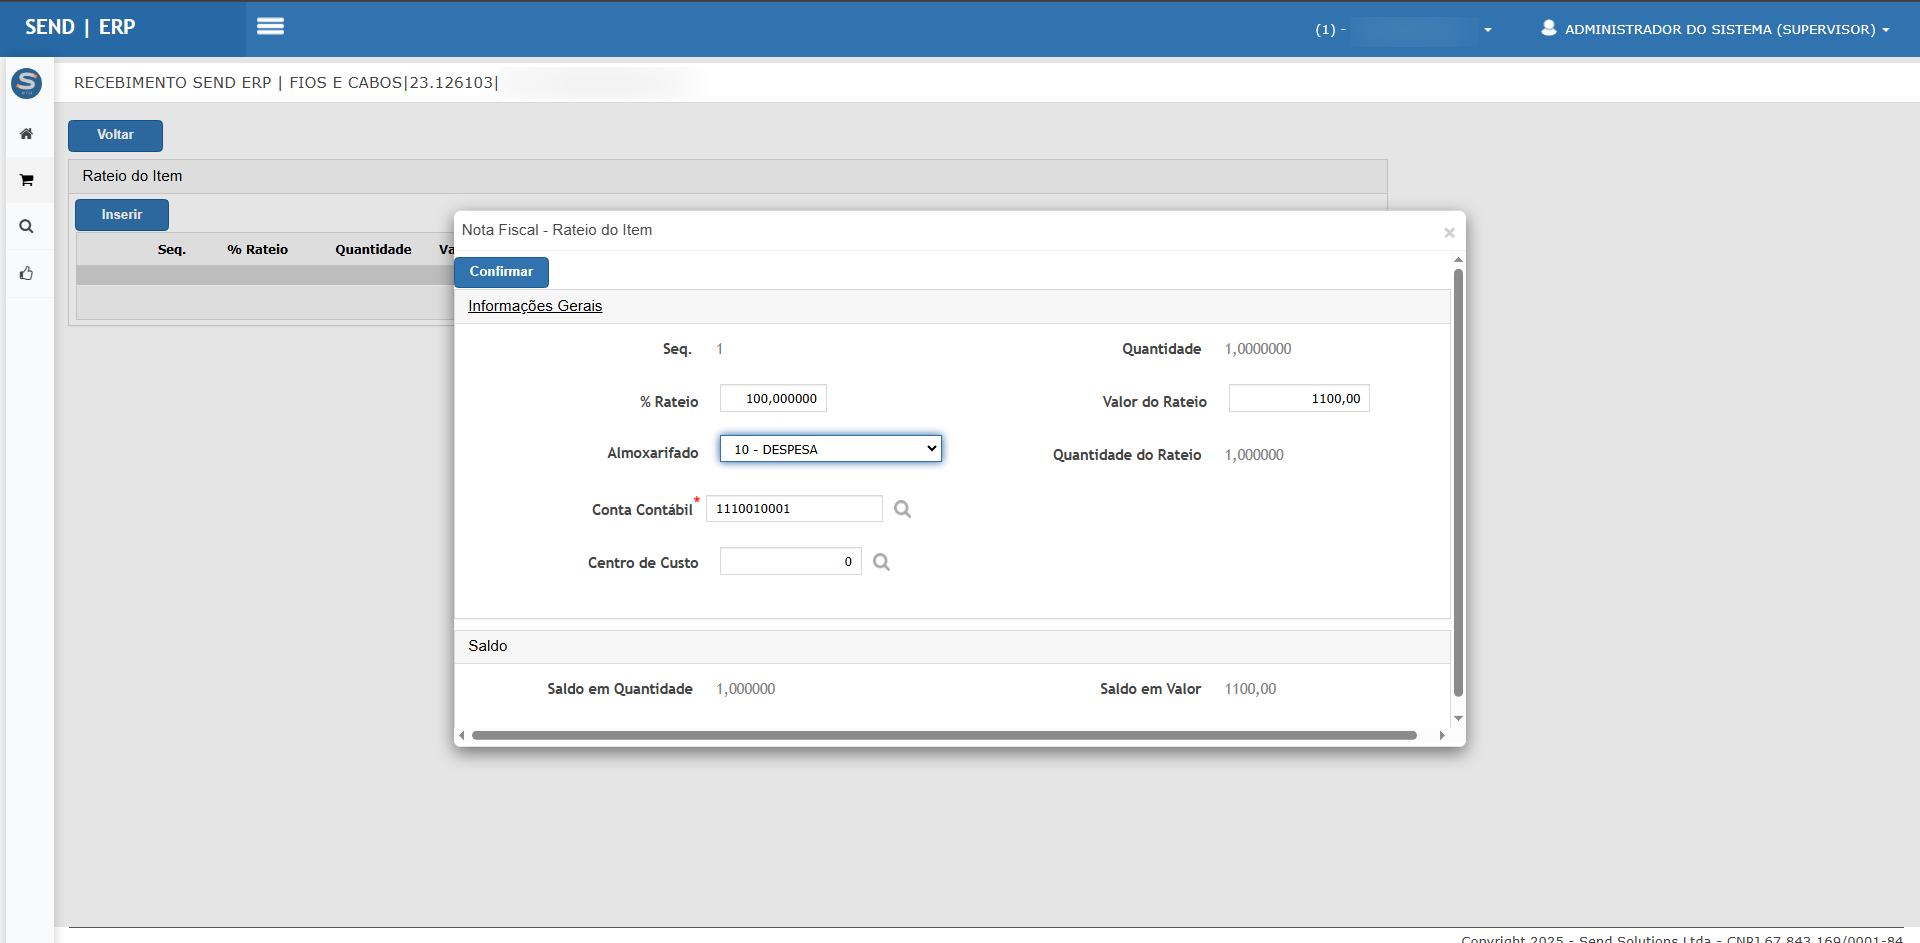Click the thumbs-up sidebar icon
Screen dimensions: 1920x943
[27, 273]
